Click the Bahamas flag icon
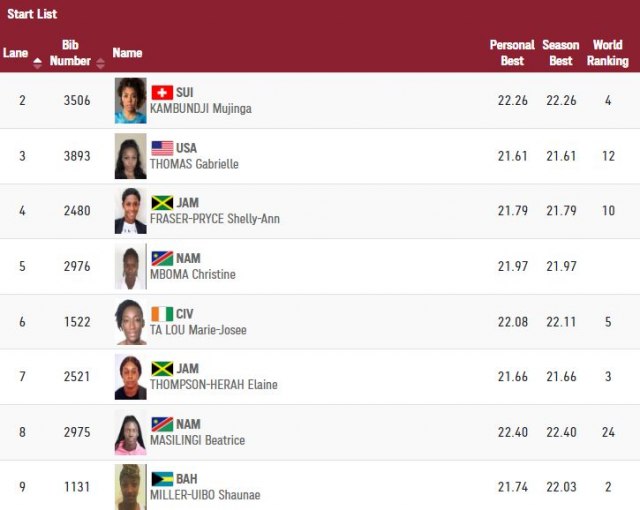 coord(161,479)
